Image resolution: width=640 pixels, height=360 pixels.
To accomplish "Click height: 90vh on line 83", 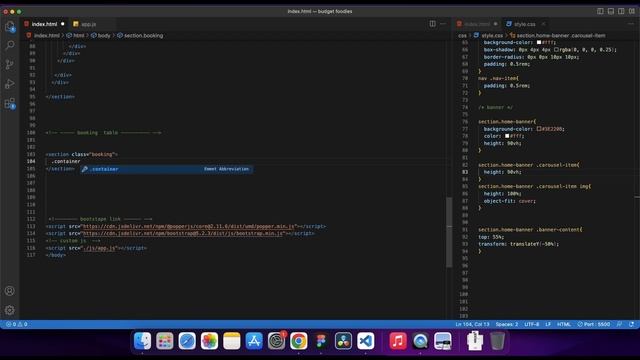I will 502,172.
